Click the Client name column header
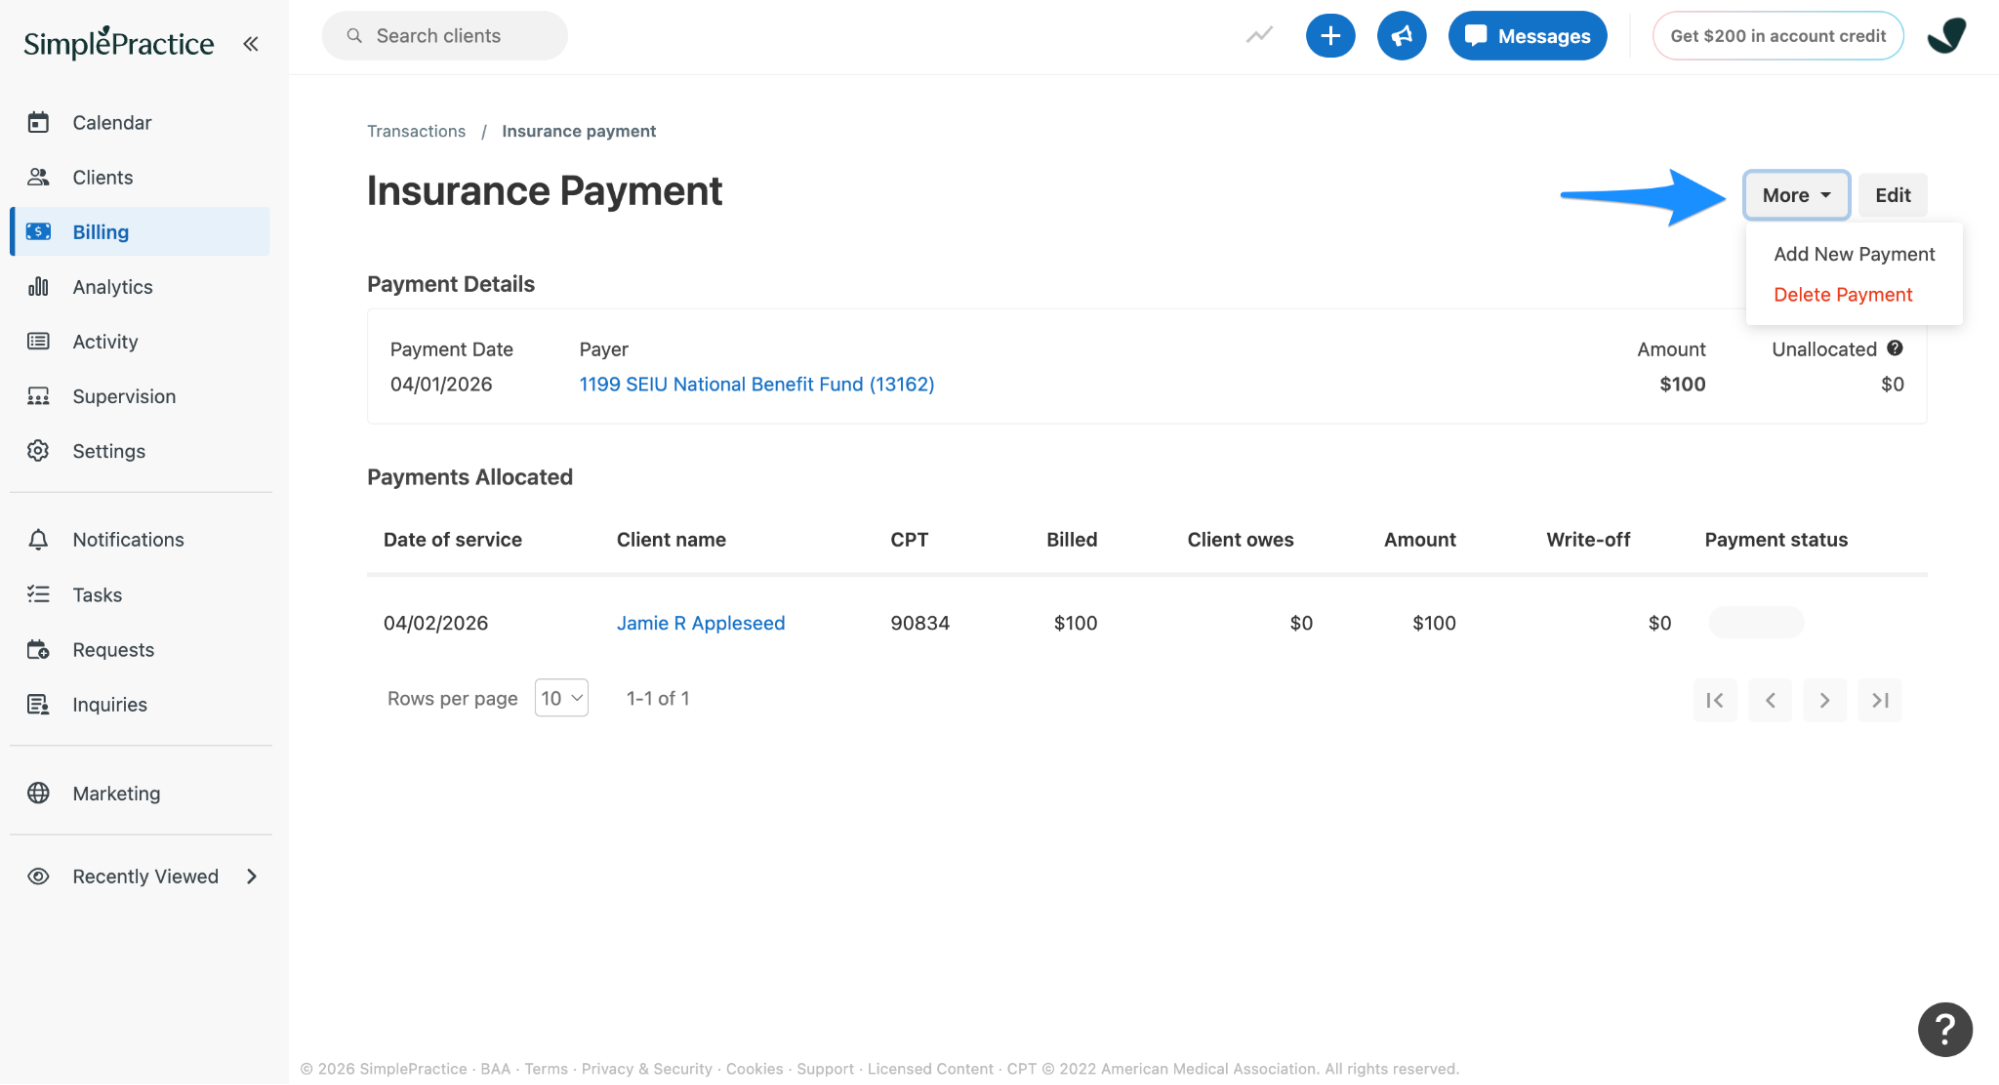 coord(671,539)
